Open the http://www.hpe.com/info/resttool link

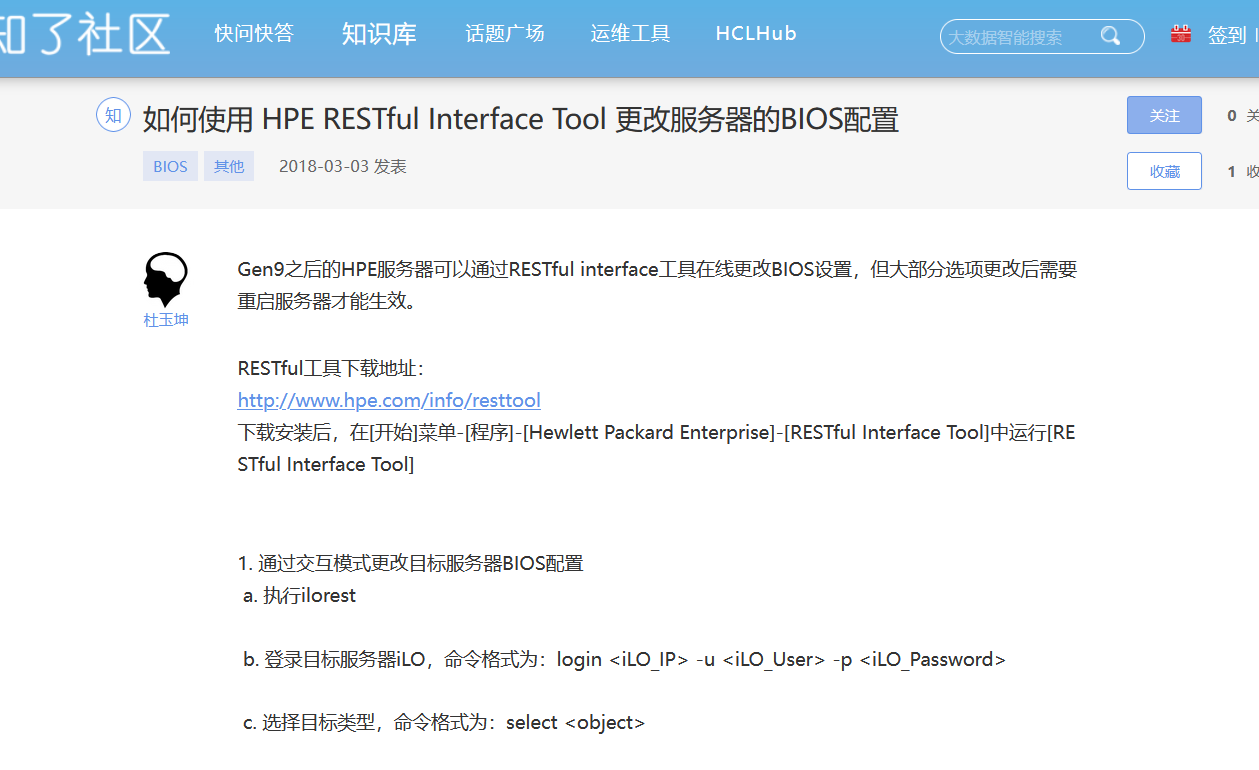pos(389,400)
